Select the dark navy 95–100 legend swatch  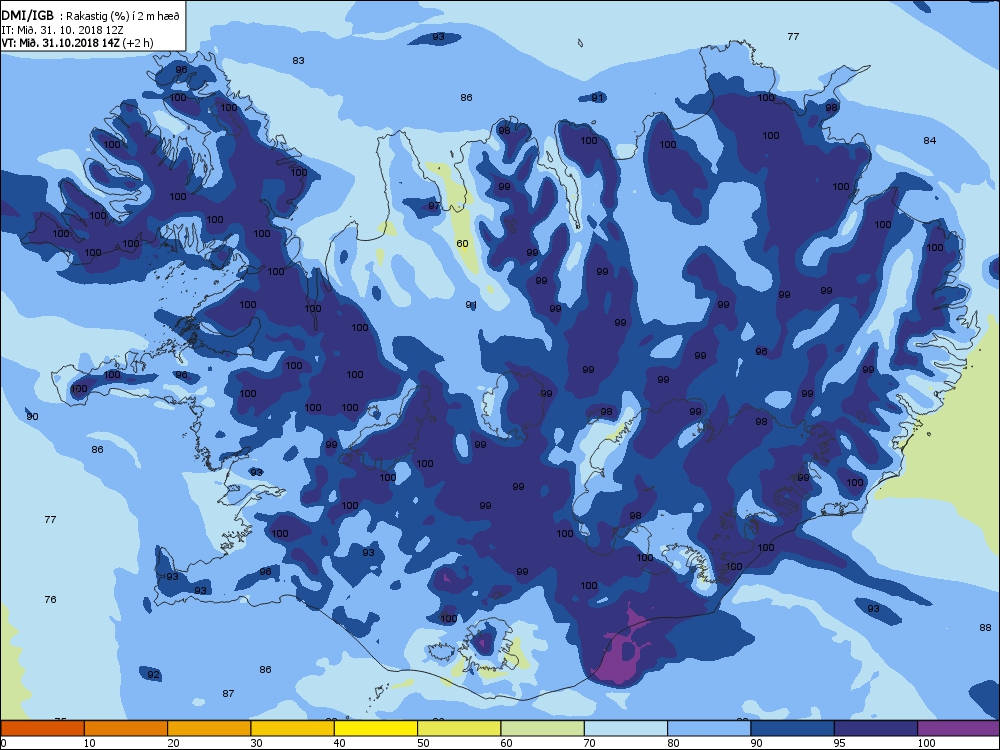[876, 728]
